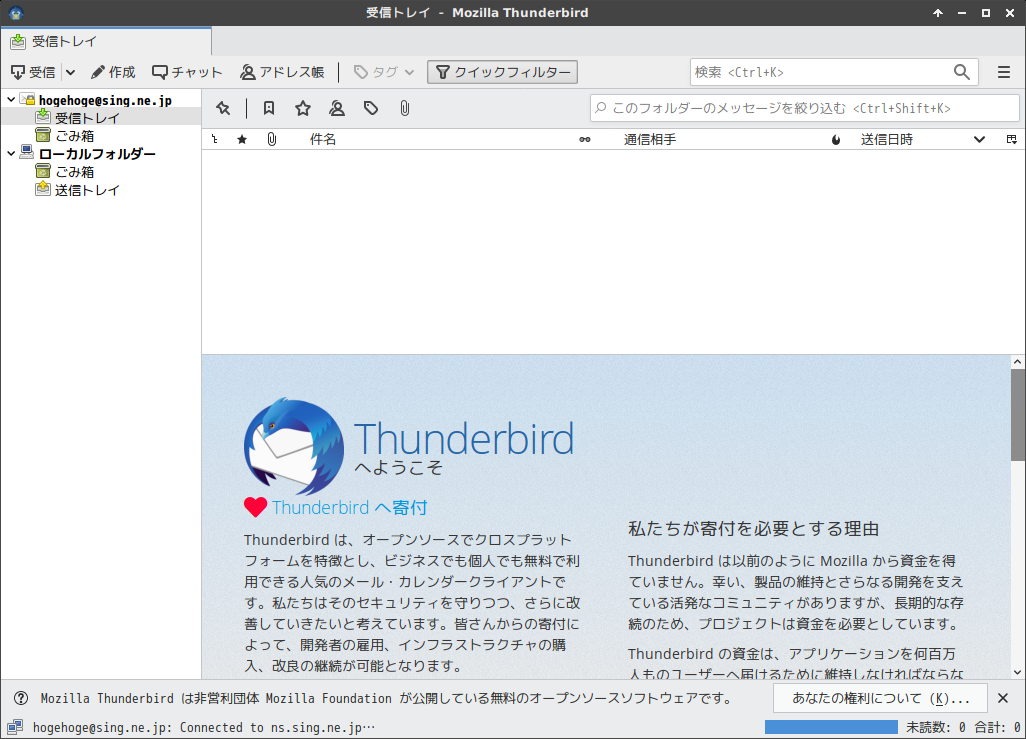Click the folder message filter text field
The image size is (1026, 739).
coord(805,108)
